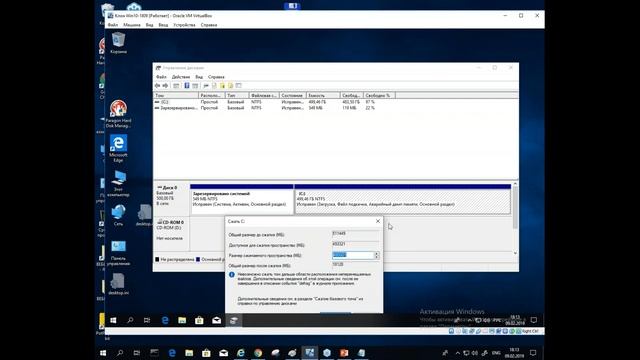
Task: Open Disk Management Вид menu
Action: (199, 77)
